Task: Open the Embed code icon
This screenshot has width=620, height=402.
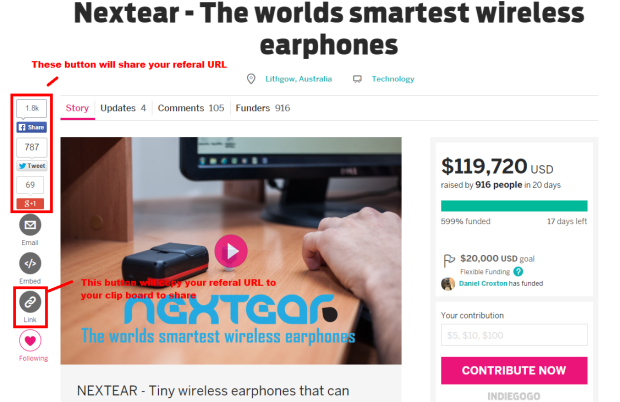Action: pyautogui.click(x=30, y=263)
